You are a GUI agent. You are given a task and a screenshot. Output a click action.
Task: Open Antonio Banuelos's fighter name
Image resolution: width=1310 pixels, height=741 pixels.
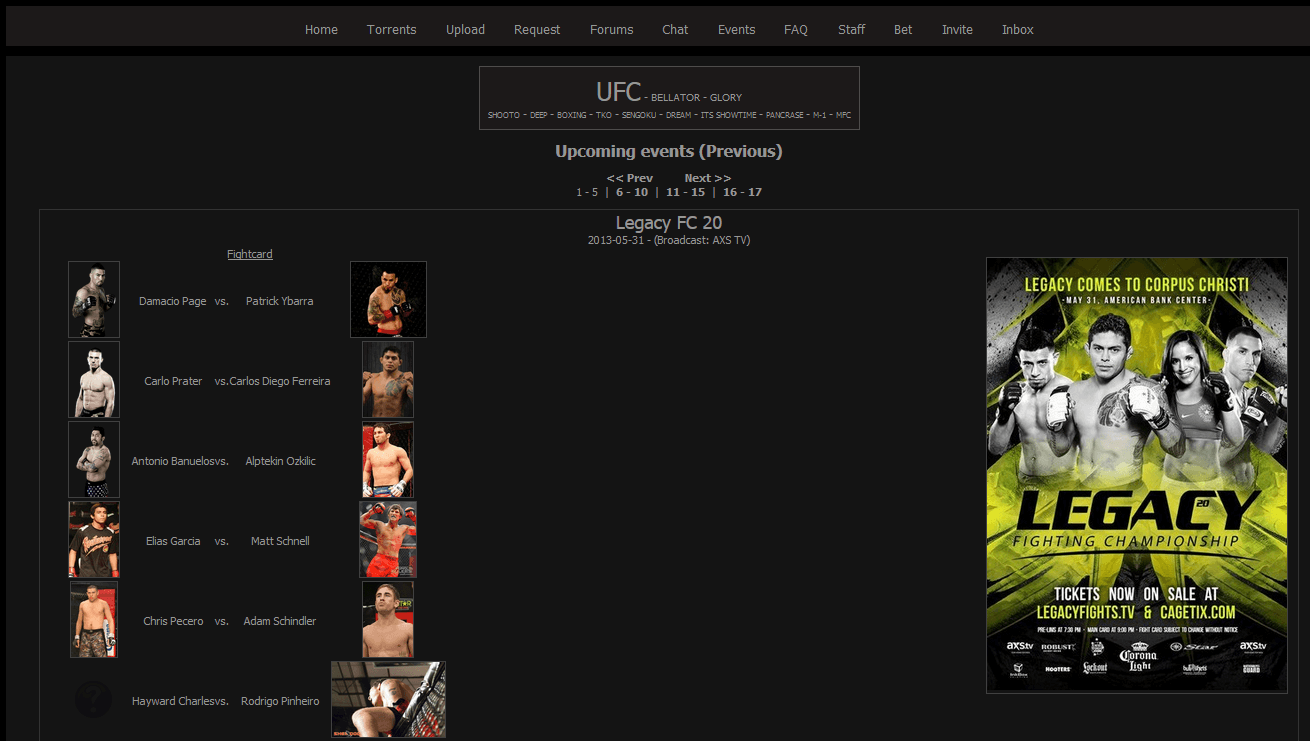point(172,461)
